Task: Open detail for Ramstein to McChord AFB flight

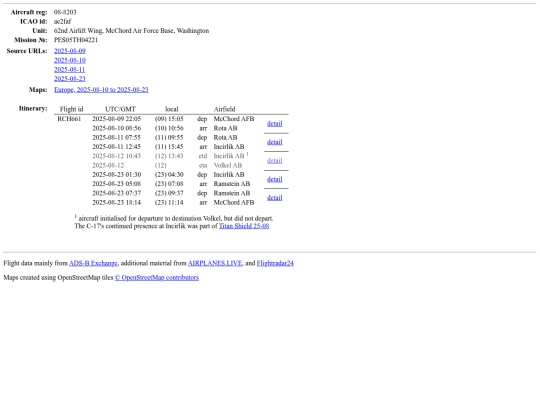Action: click(x=274, y=198)
